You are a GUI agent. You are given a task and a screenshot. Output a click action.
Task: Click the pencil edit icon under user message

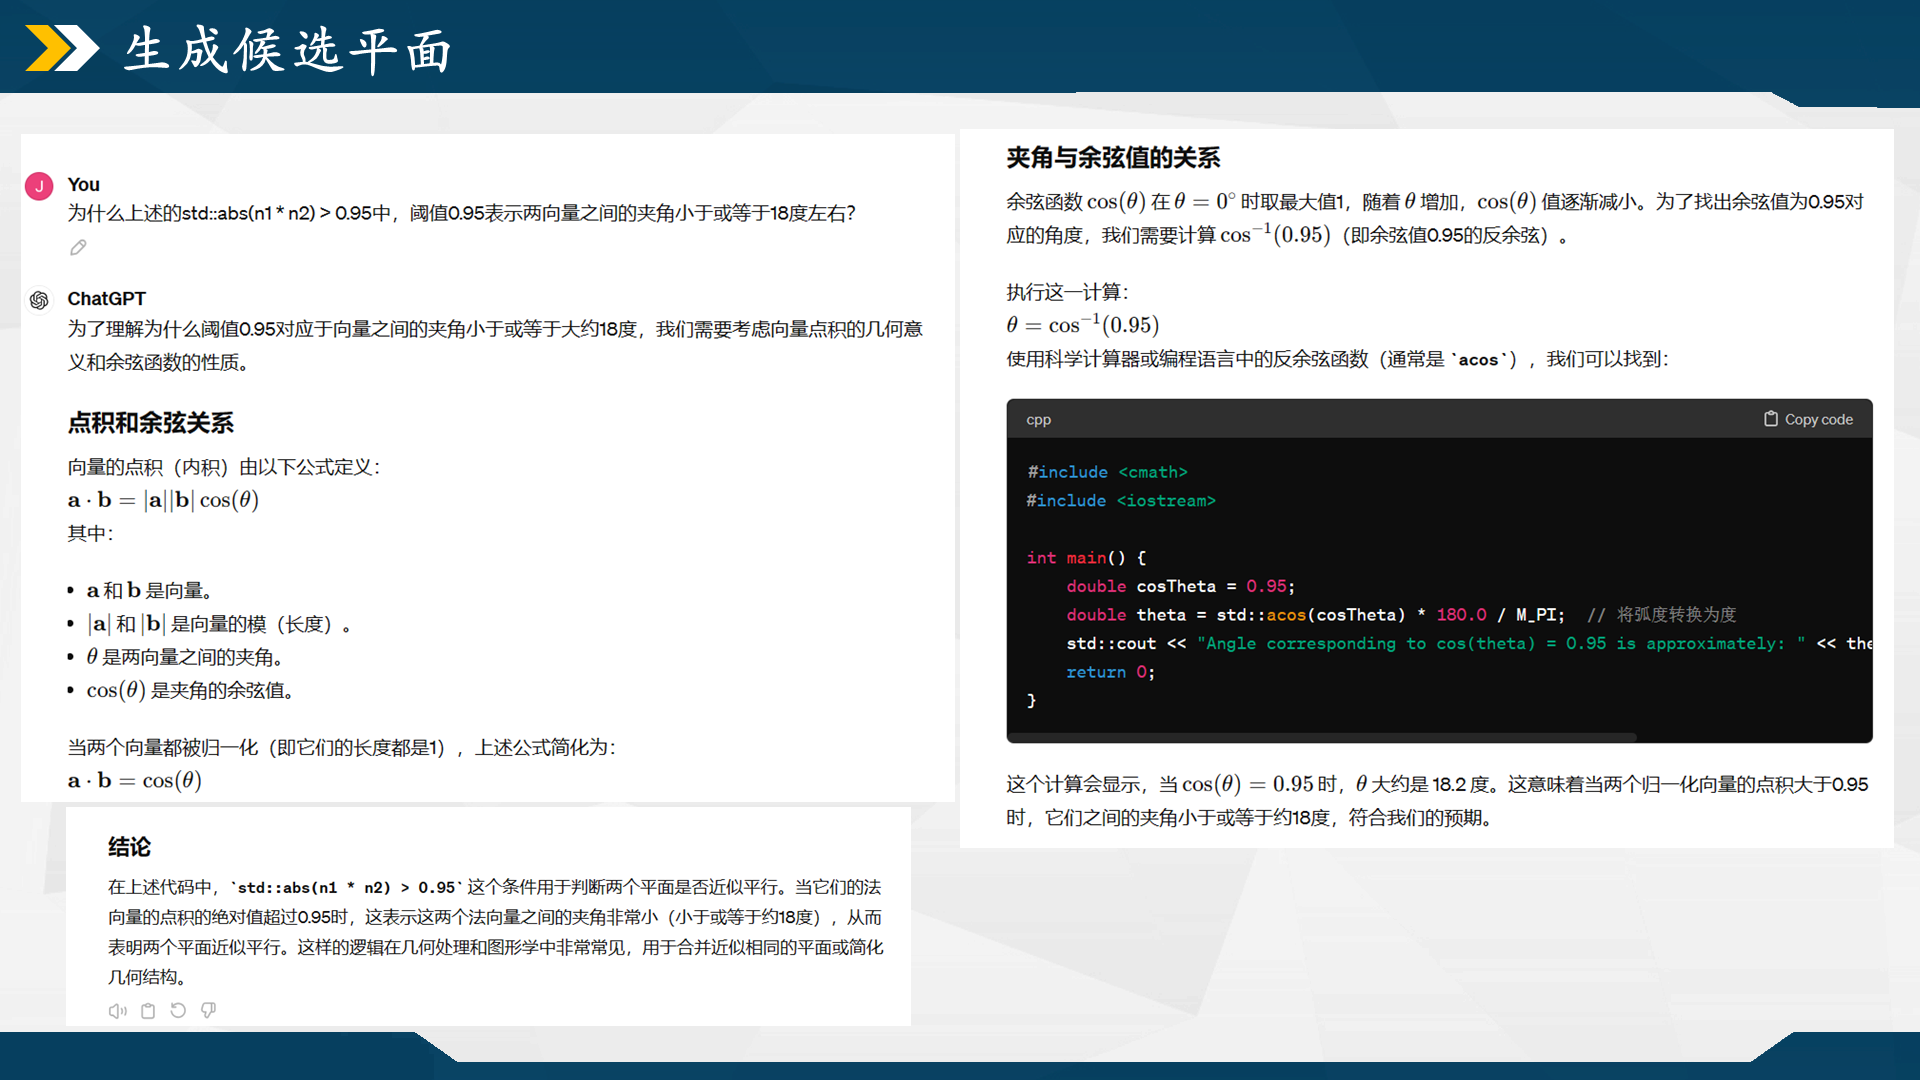click(x=78, y=247)
